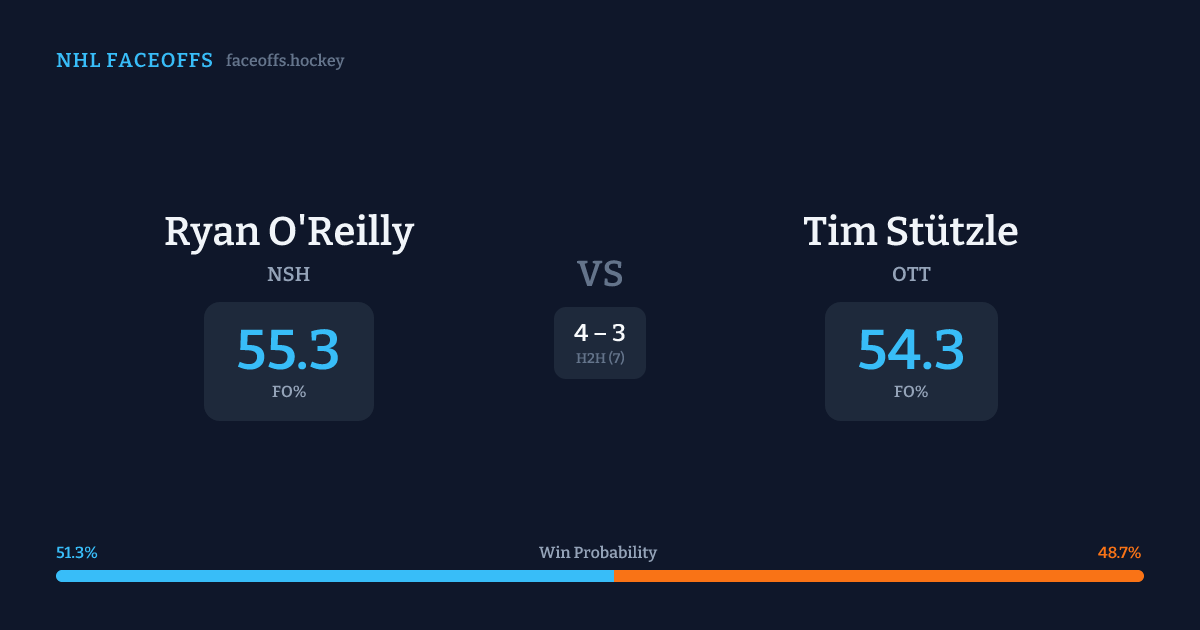Click the top edge of Stützle's stat card
This screenshot has height=630, width=1200.
click(x=911, y=305)
